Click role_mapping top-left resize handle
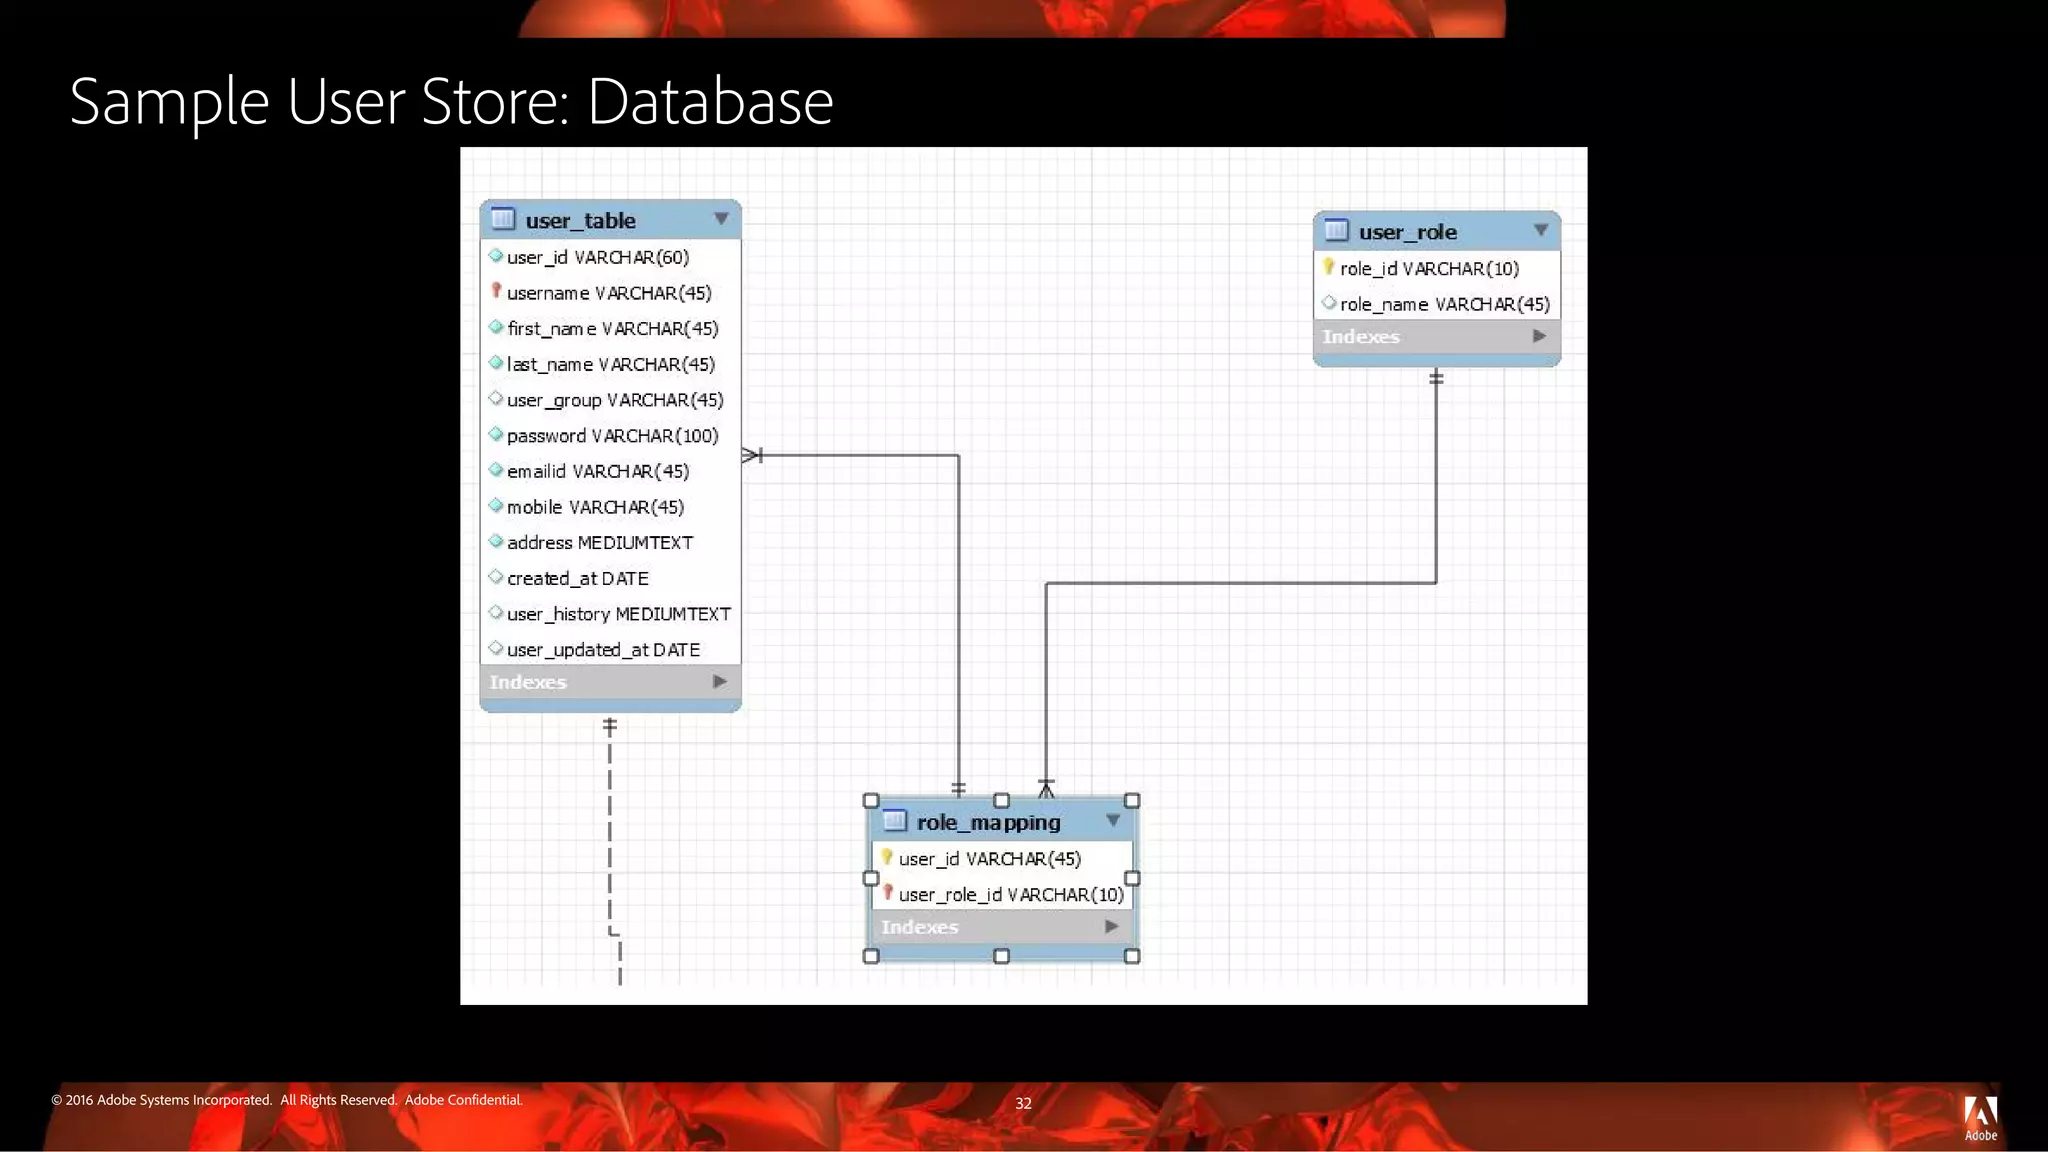2048x1152 pixels. coord(871,801)
